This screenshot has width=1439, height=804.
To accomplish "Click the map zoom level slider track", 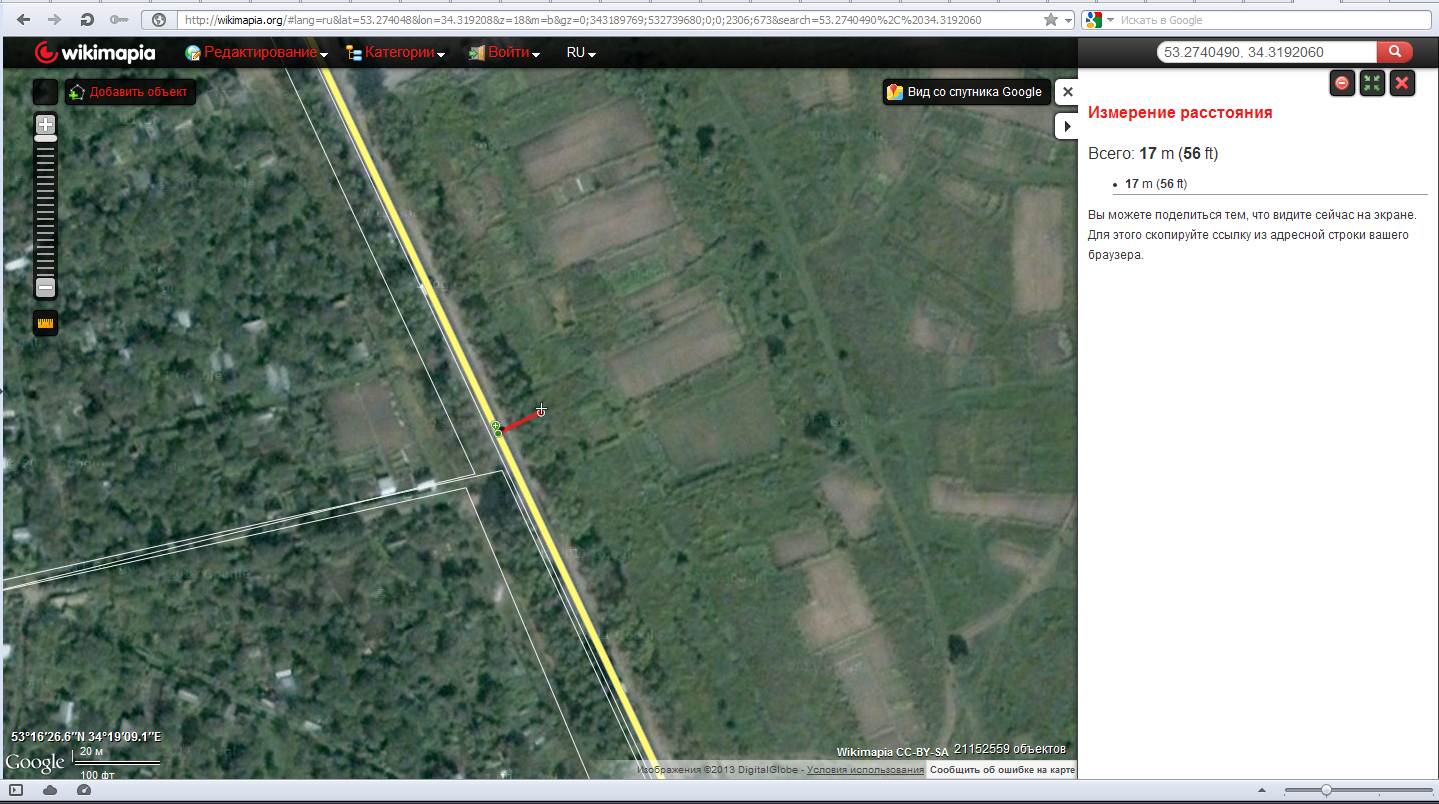I will [x=45, y=210].
